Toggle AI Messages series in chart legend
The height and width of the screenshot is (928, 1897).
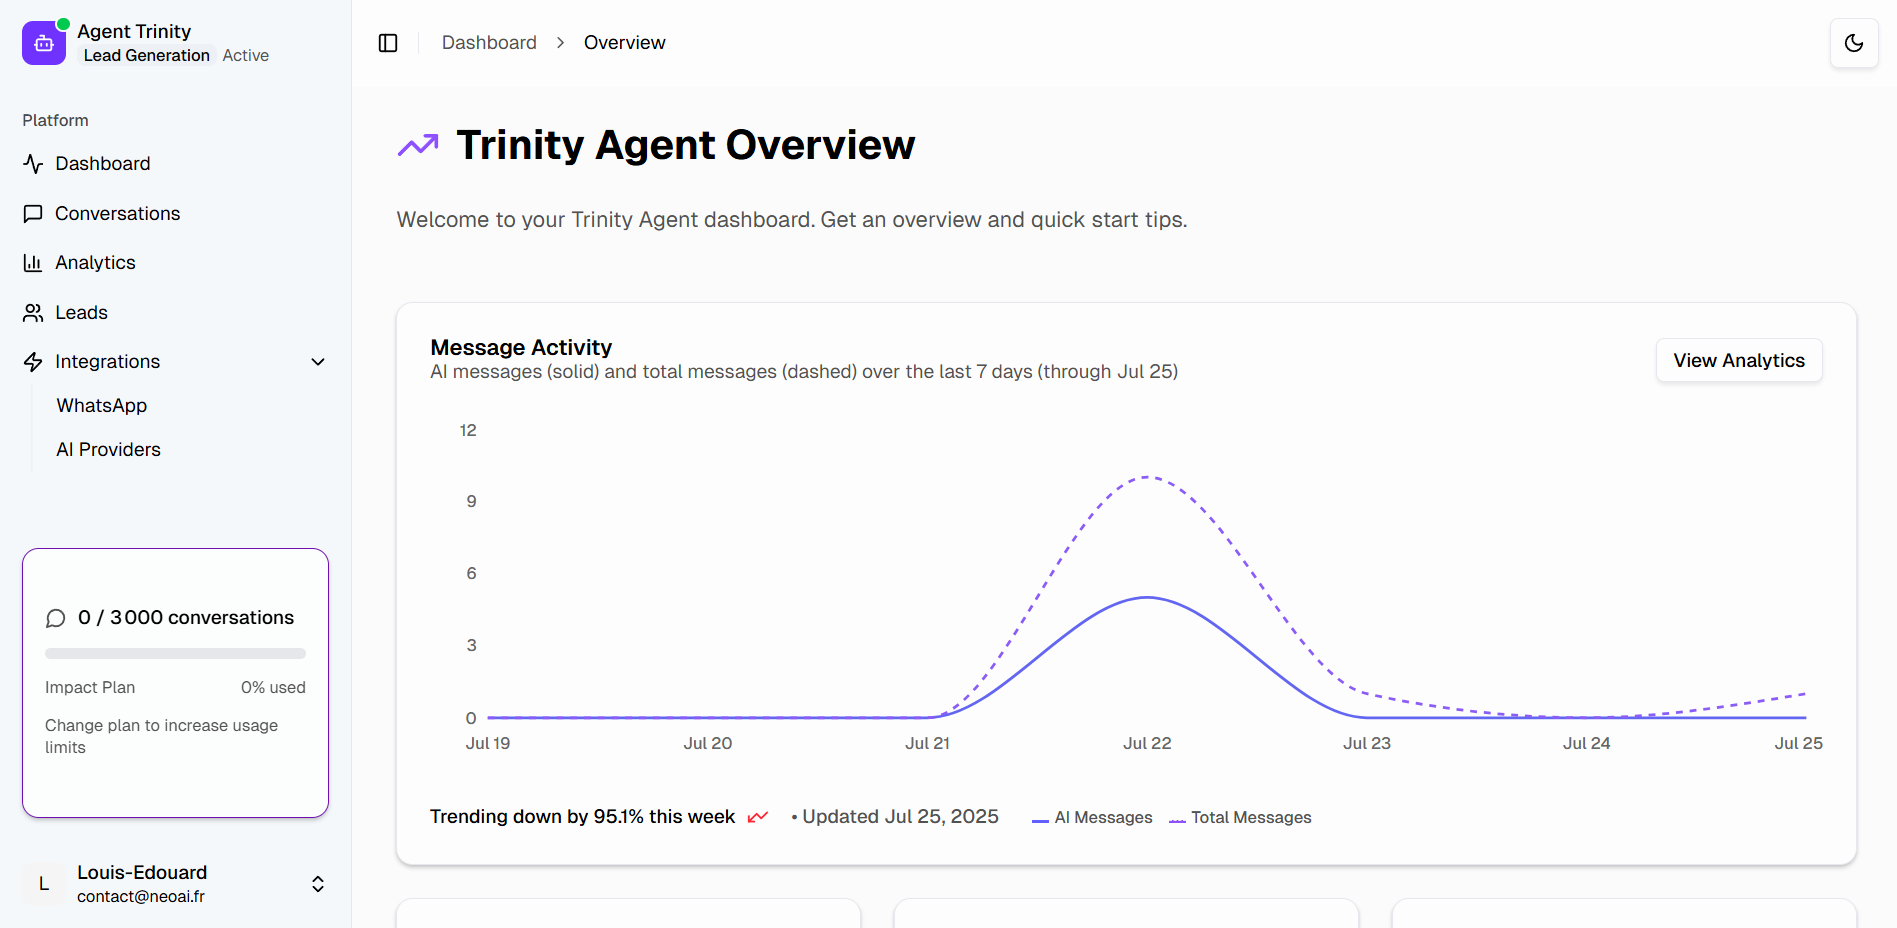(x=1092, y=818)
